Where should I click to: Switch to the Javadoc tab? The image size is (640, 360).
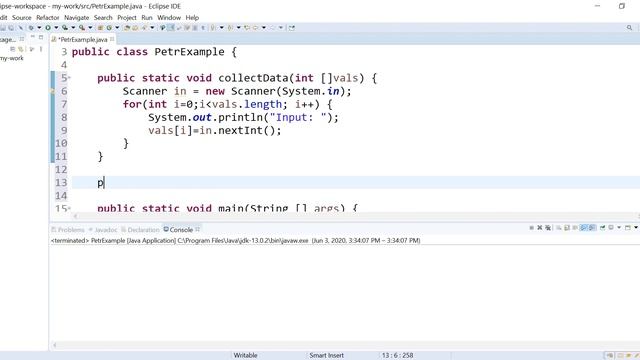tap(103, 230)
